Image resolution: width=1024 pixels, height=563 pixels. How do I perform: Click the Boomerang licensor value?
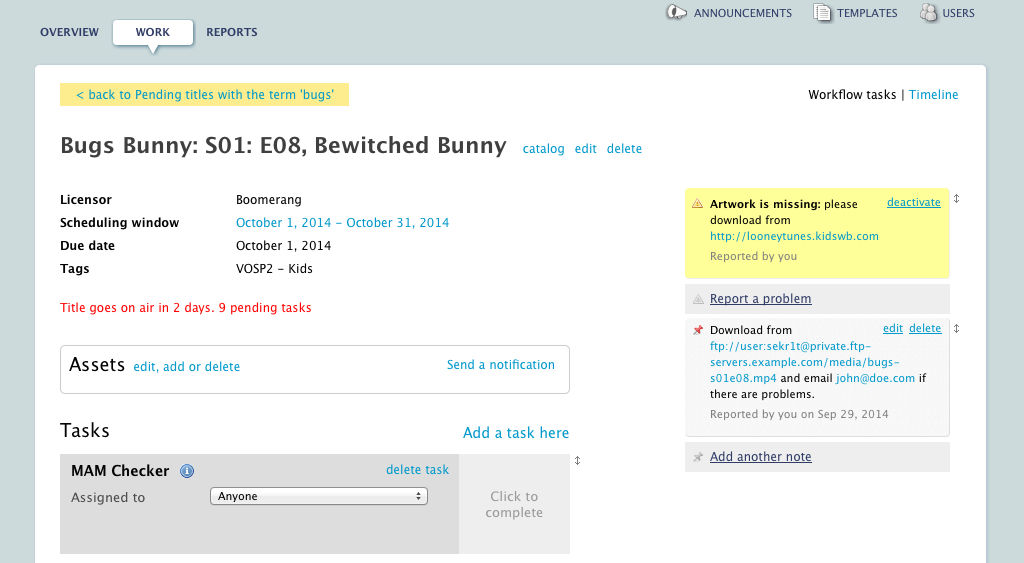(268, 200)
